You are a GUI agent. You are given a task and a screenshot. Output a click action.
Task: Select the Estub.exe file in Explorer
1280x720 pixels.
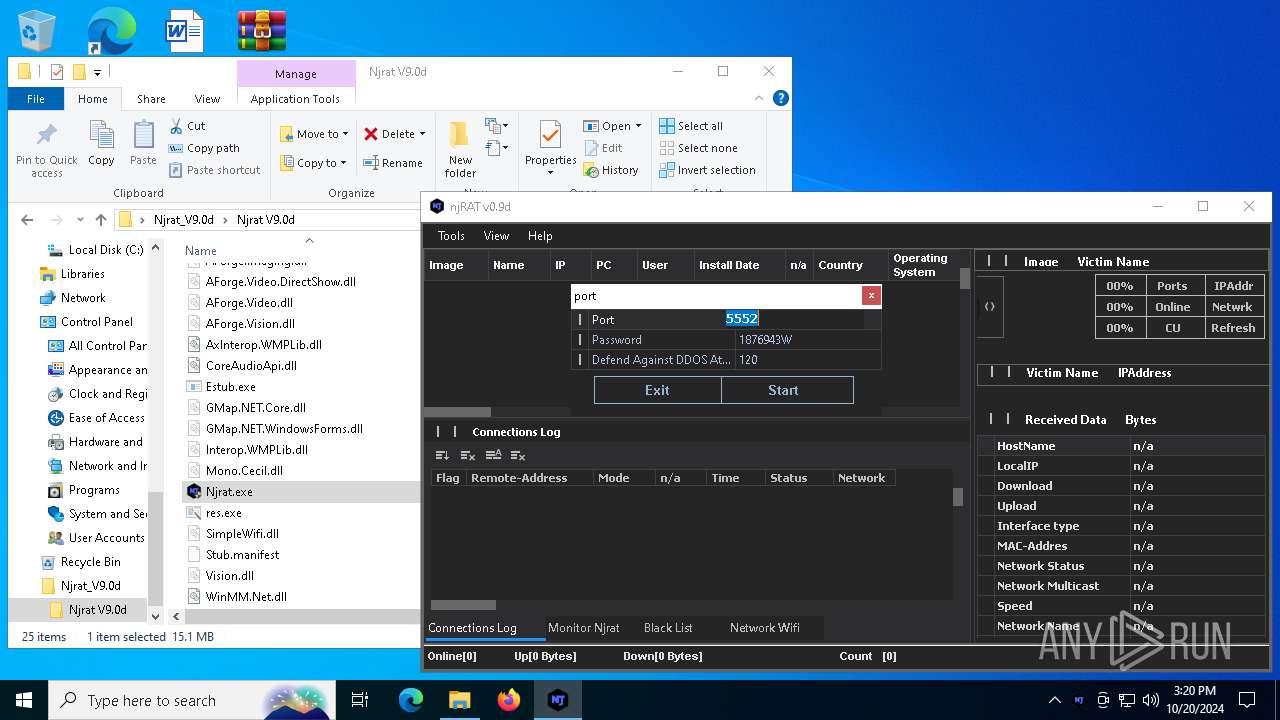tap(231, 387)
